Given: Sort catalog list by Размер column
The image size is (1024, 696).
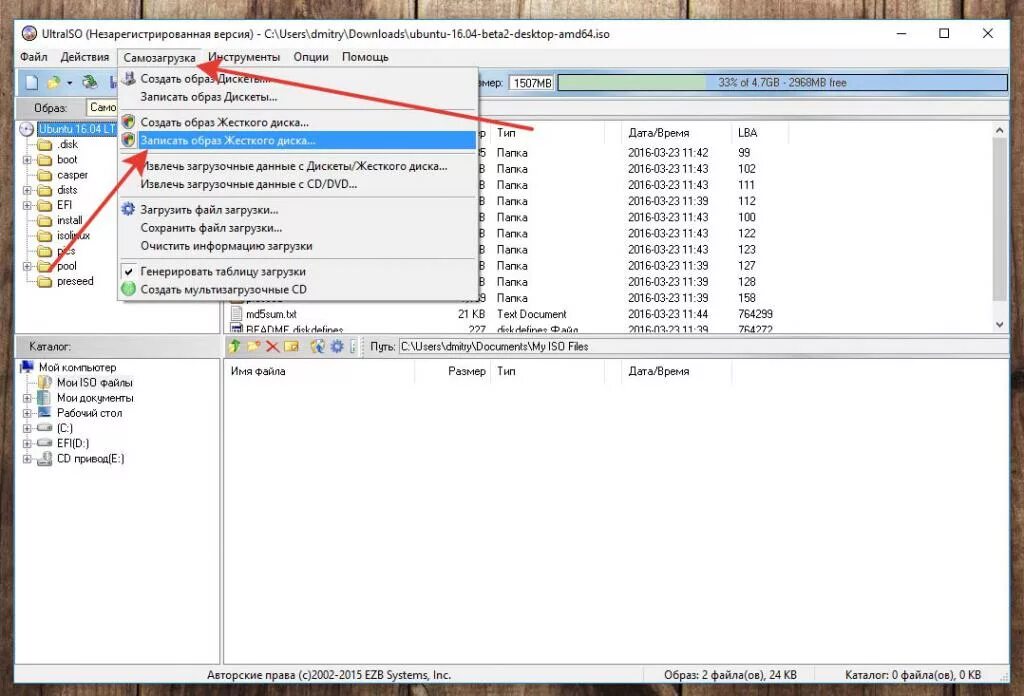Looking at the screenshot, I should click(452, 371).
